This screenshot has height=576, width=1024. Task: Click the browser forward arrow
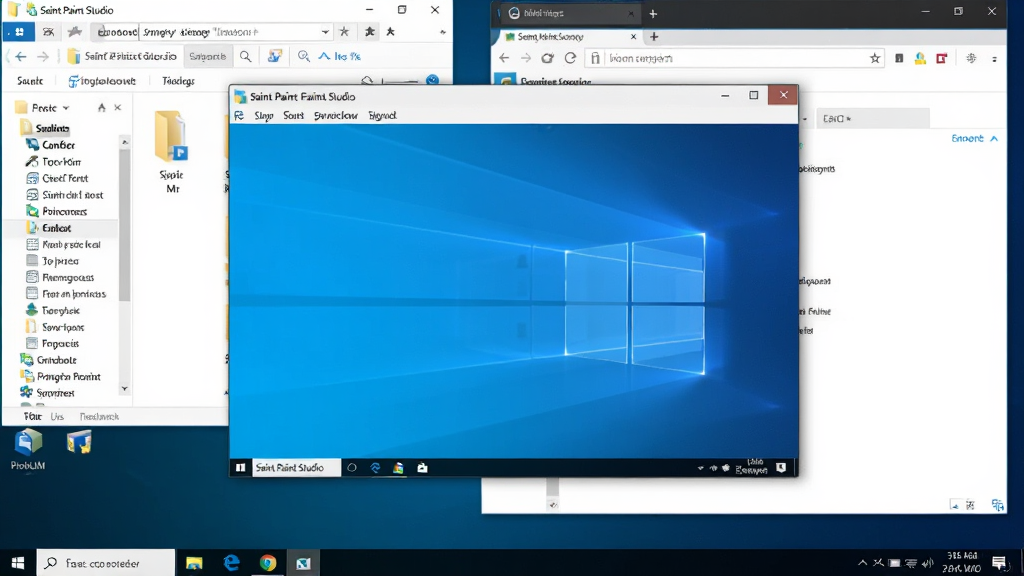526,58
